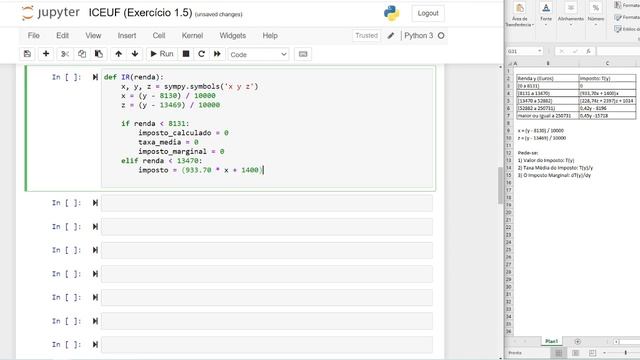This screenshot has height=360, width=640.
Task: Select Excel cell with 'Renda y (Euros)'
Action: [547, 78]
